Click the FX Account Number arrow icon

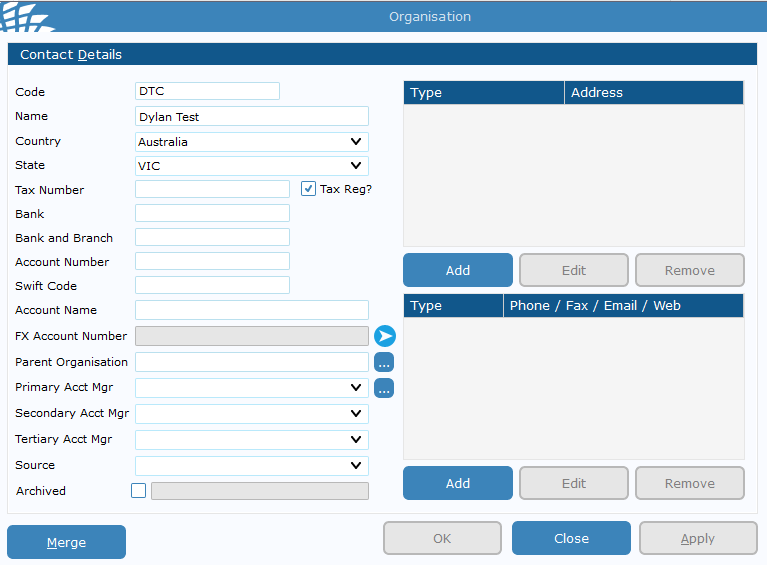pos(385,336)
